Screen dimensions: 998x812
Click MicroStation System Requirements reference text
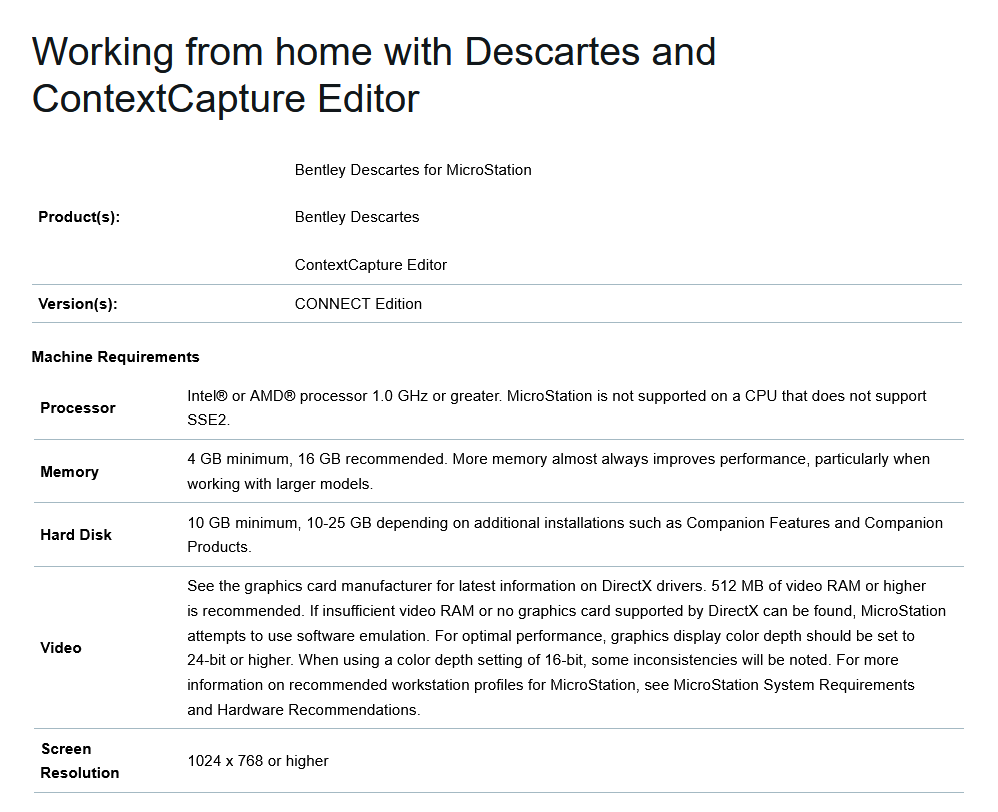[794, 685]
